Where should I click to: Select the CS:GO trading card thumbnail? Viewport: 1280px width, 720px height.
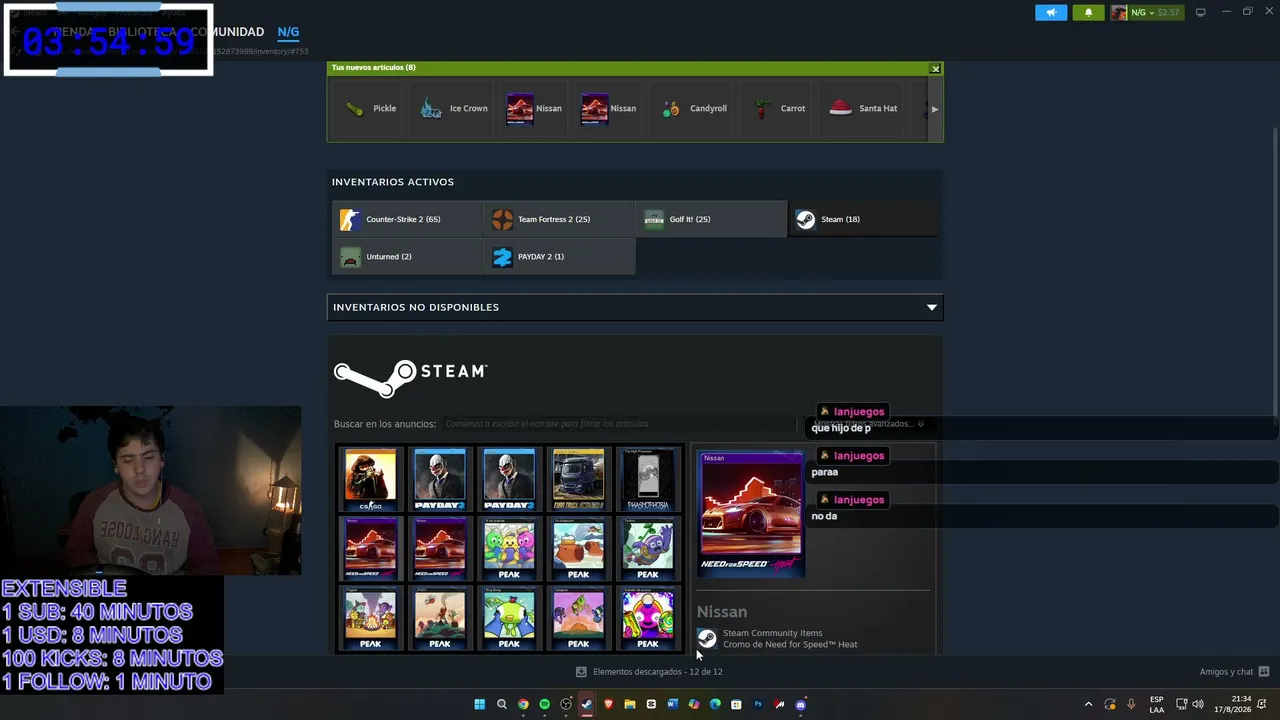coord(370,479)
